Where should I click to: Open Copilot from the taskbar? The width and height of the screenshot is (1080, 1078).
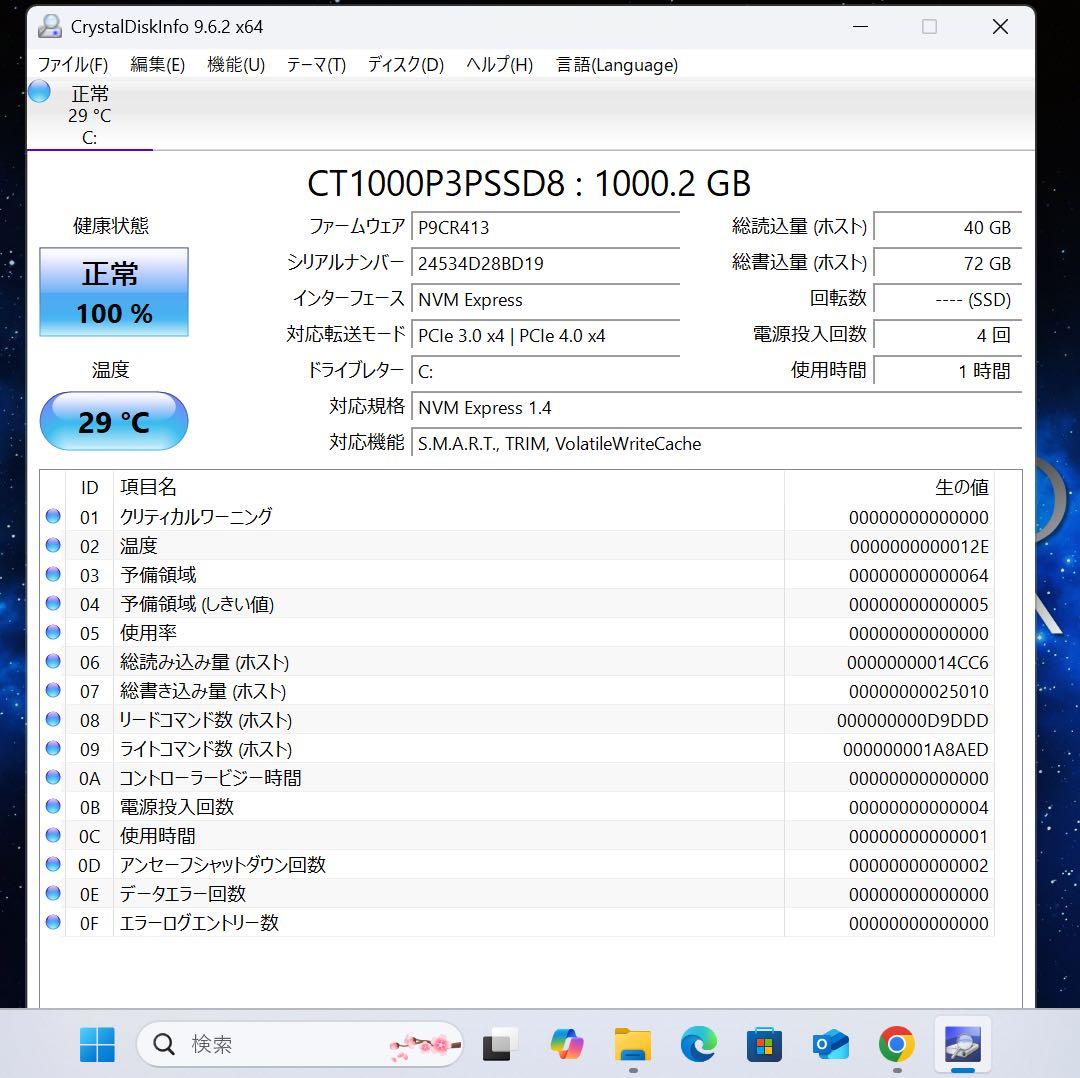[567, 1044]
